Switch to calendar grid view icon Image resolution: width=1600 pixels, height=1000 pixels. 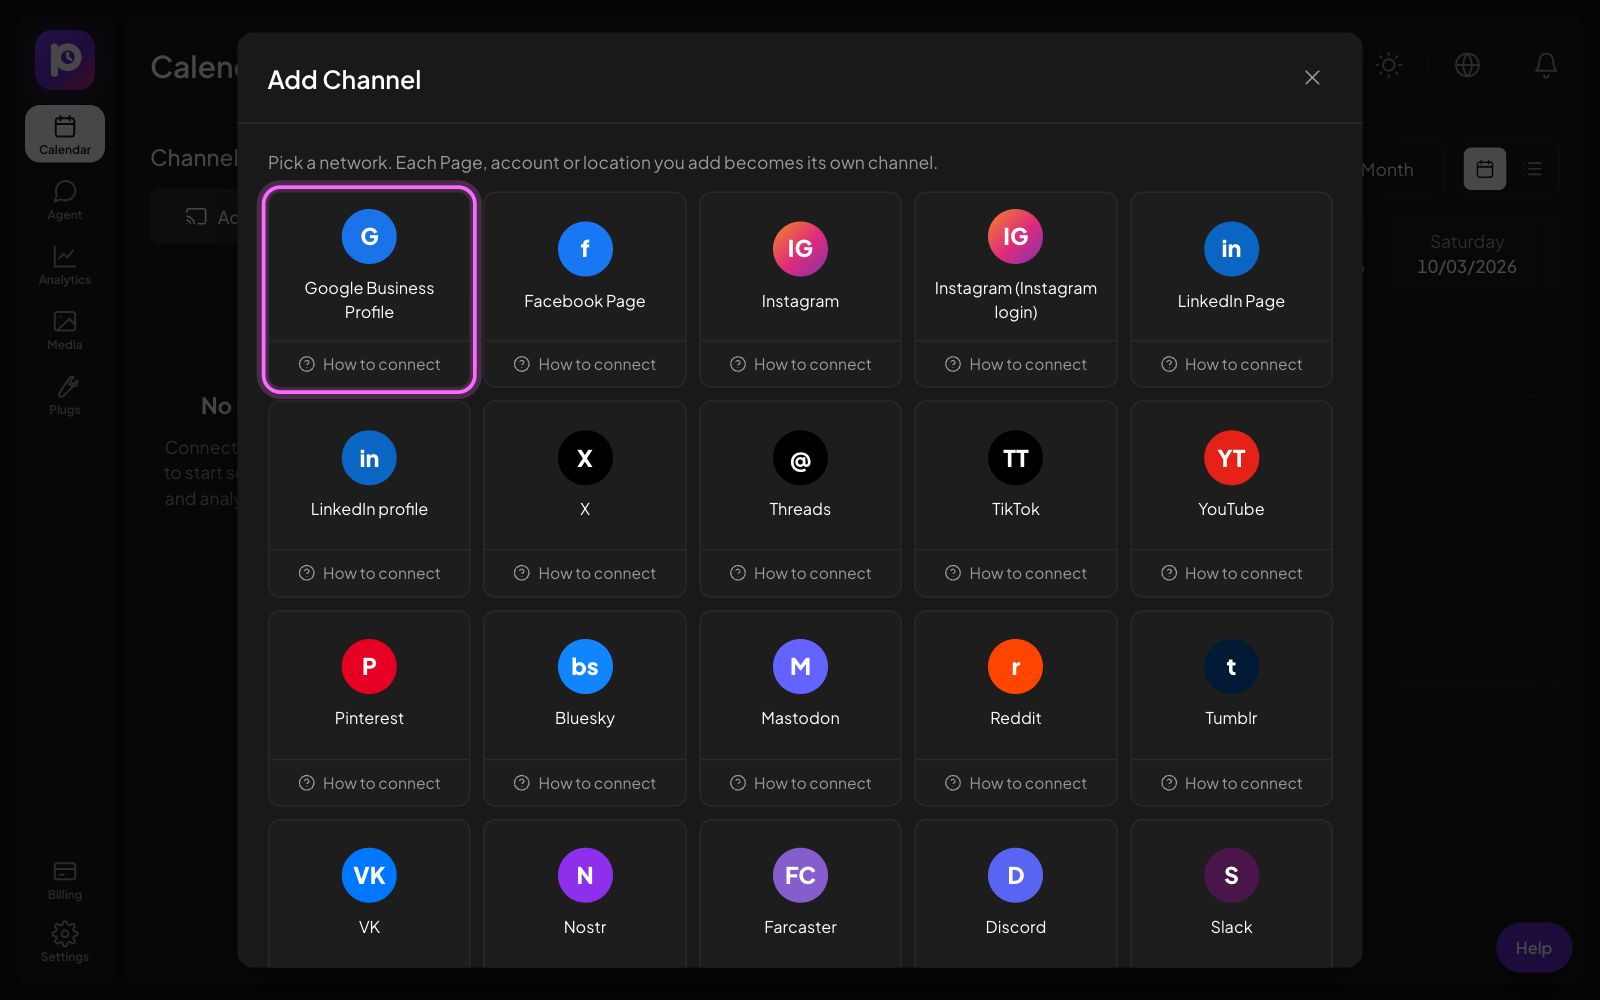[1485, 169]
